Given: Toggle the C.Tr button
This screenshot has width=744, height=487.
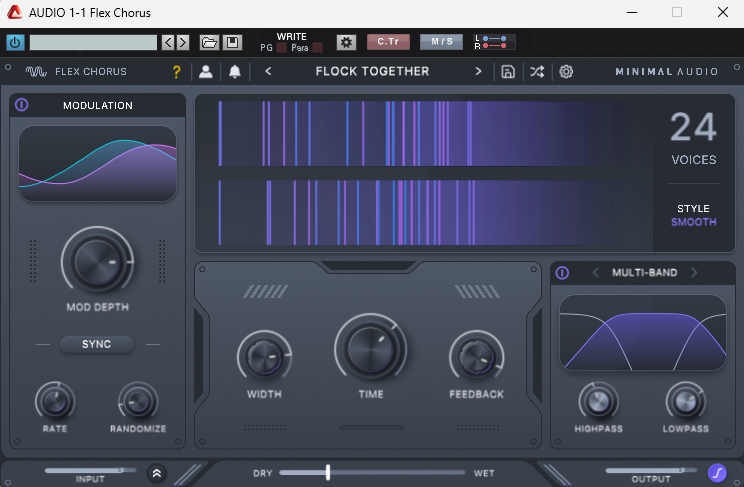Looking at the screenshot, I should point(388,42).
